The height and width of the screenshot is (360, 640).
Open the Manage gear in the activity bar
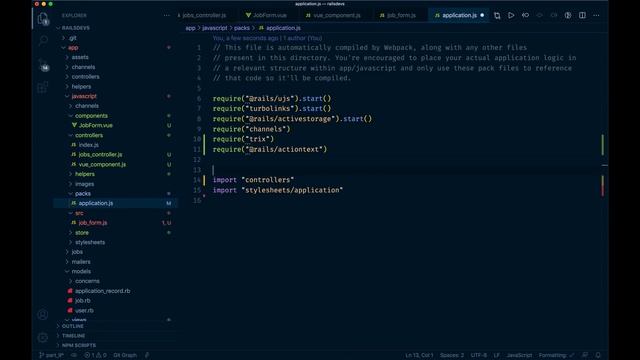tap(43, 337)
